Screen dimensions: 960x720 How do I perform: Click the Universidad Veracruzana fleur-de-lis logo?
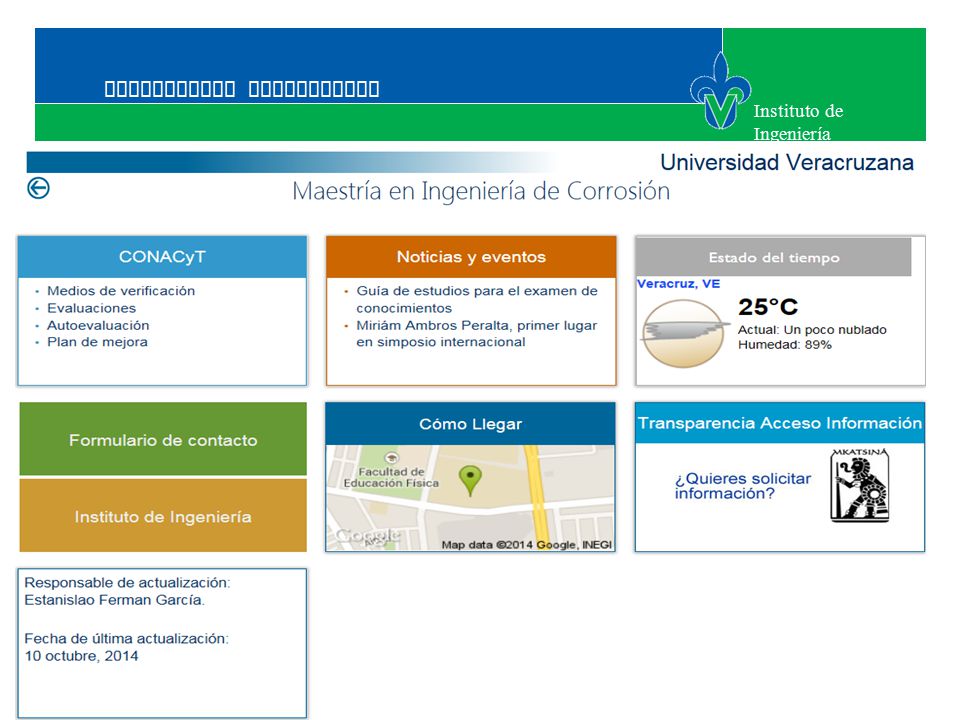[x=721, y=91]
